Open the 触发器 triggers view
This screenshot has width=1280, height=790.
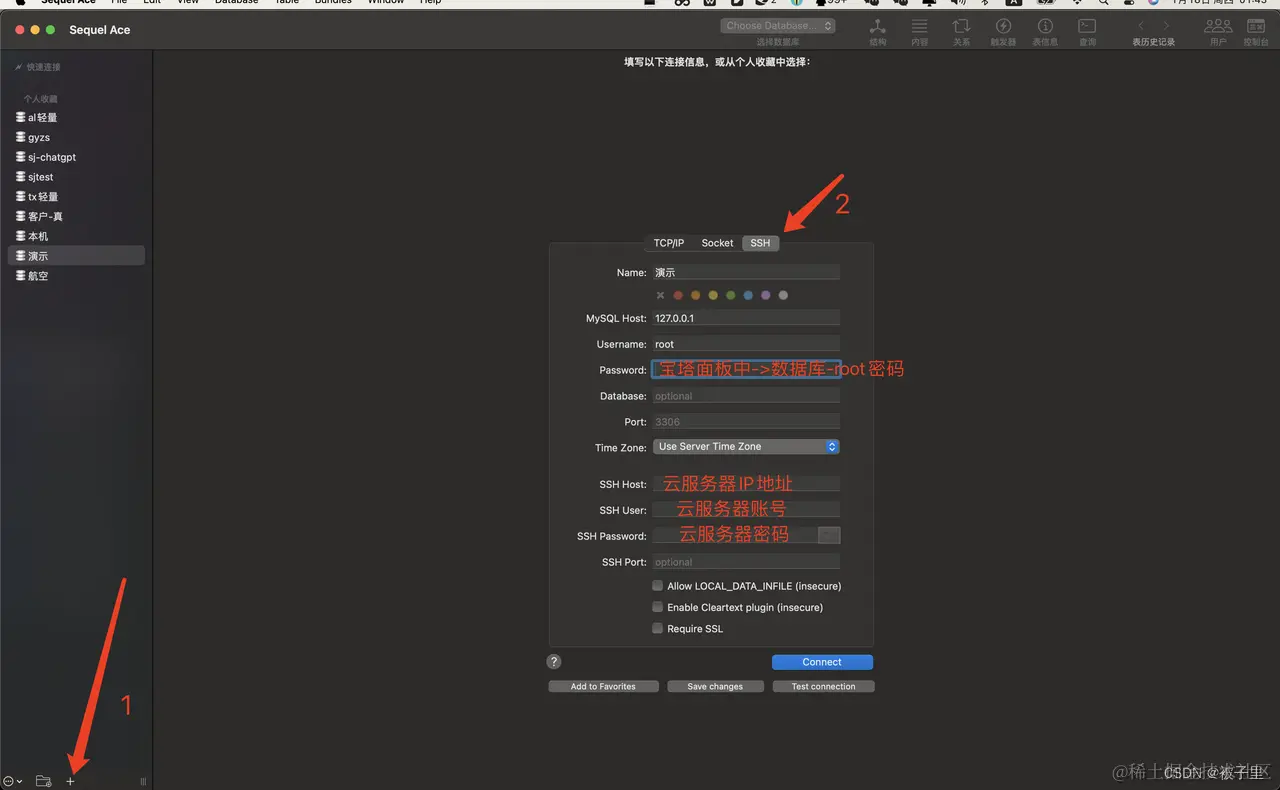pos(1003,31)
